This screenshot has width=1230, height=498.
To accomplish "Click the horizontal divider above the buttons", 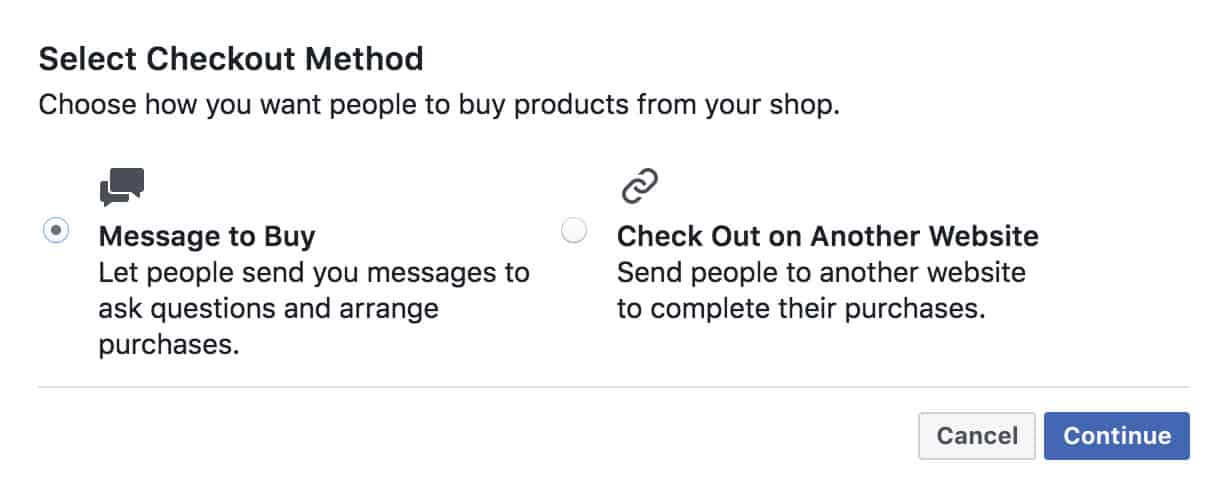I will (x=613, y=386).
